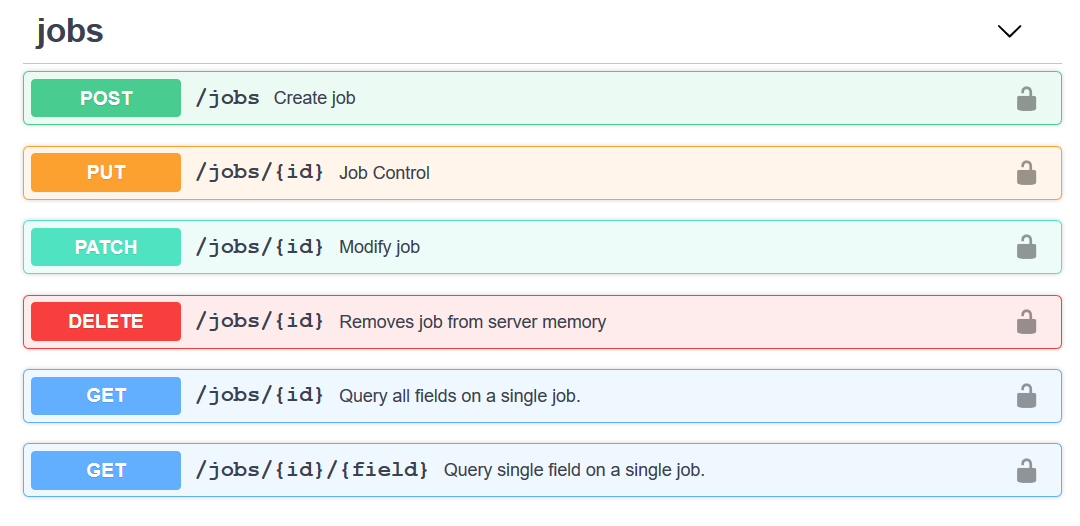Screen dimensions: 1080x526
Task: Click the /jobs path in POST row
Action: click(228, 98)
